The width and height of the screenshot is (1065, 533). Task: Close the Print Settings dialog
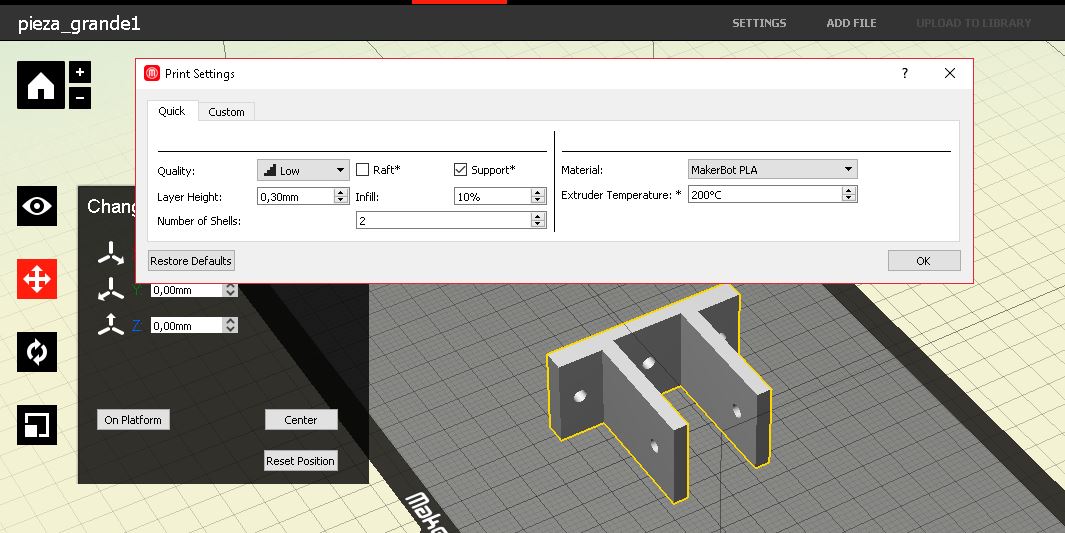coord(950,73)
